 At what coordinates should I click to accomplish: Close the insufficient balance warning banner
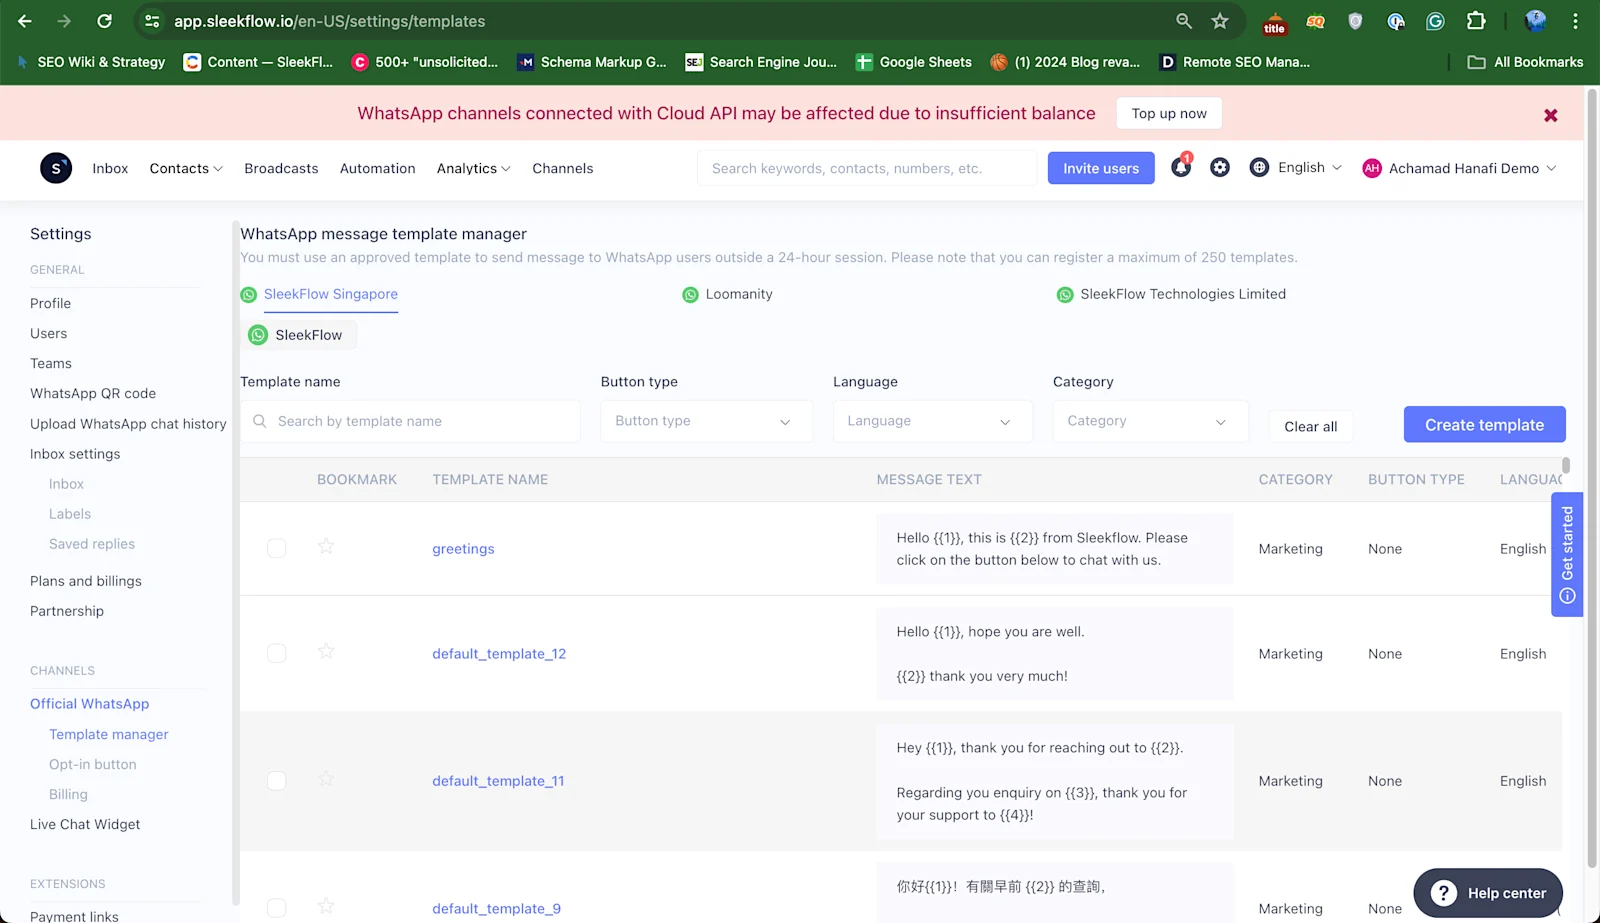click(1551, 115)
